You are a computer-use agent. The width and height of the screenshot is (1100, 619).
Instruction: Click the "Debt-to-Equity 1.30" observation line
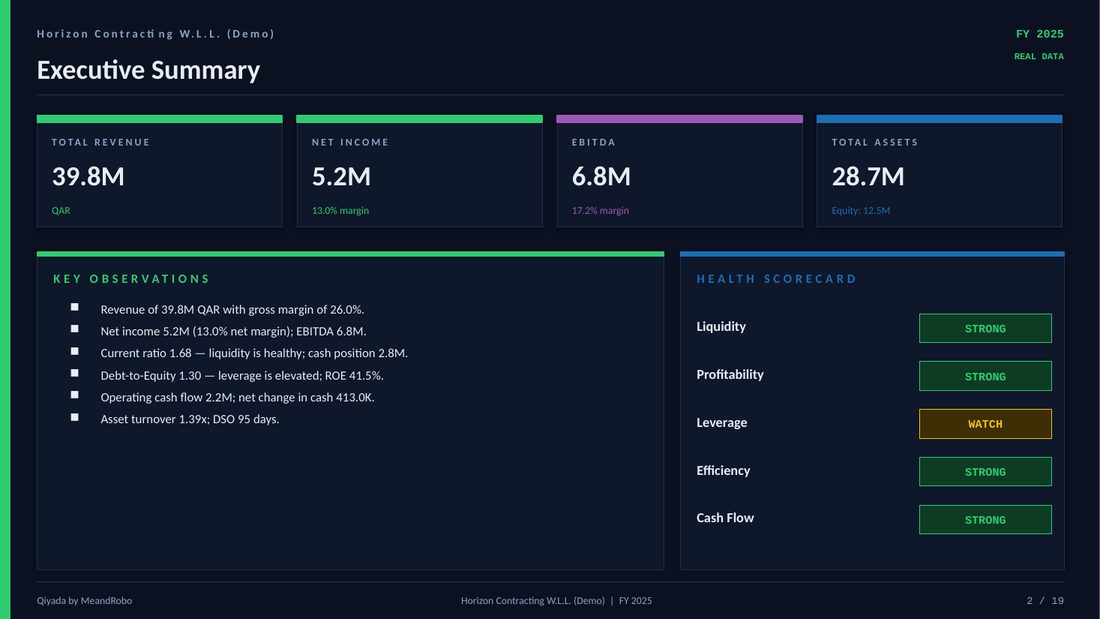pyautogui.click(x=242, y=375)
